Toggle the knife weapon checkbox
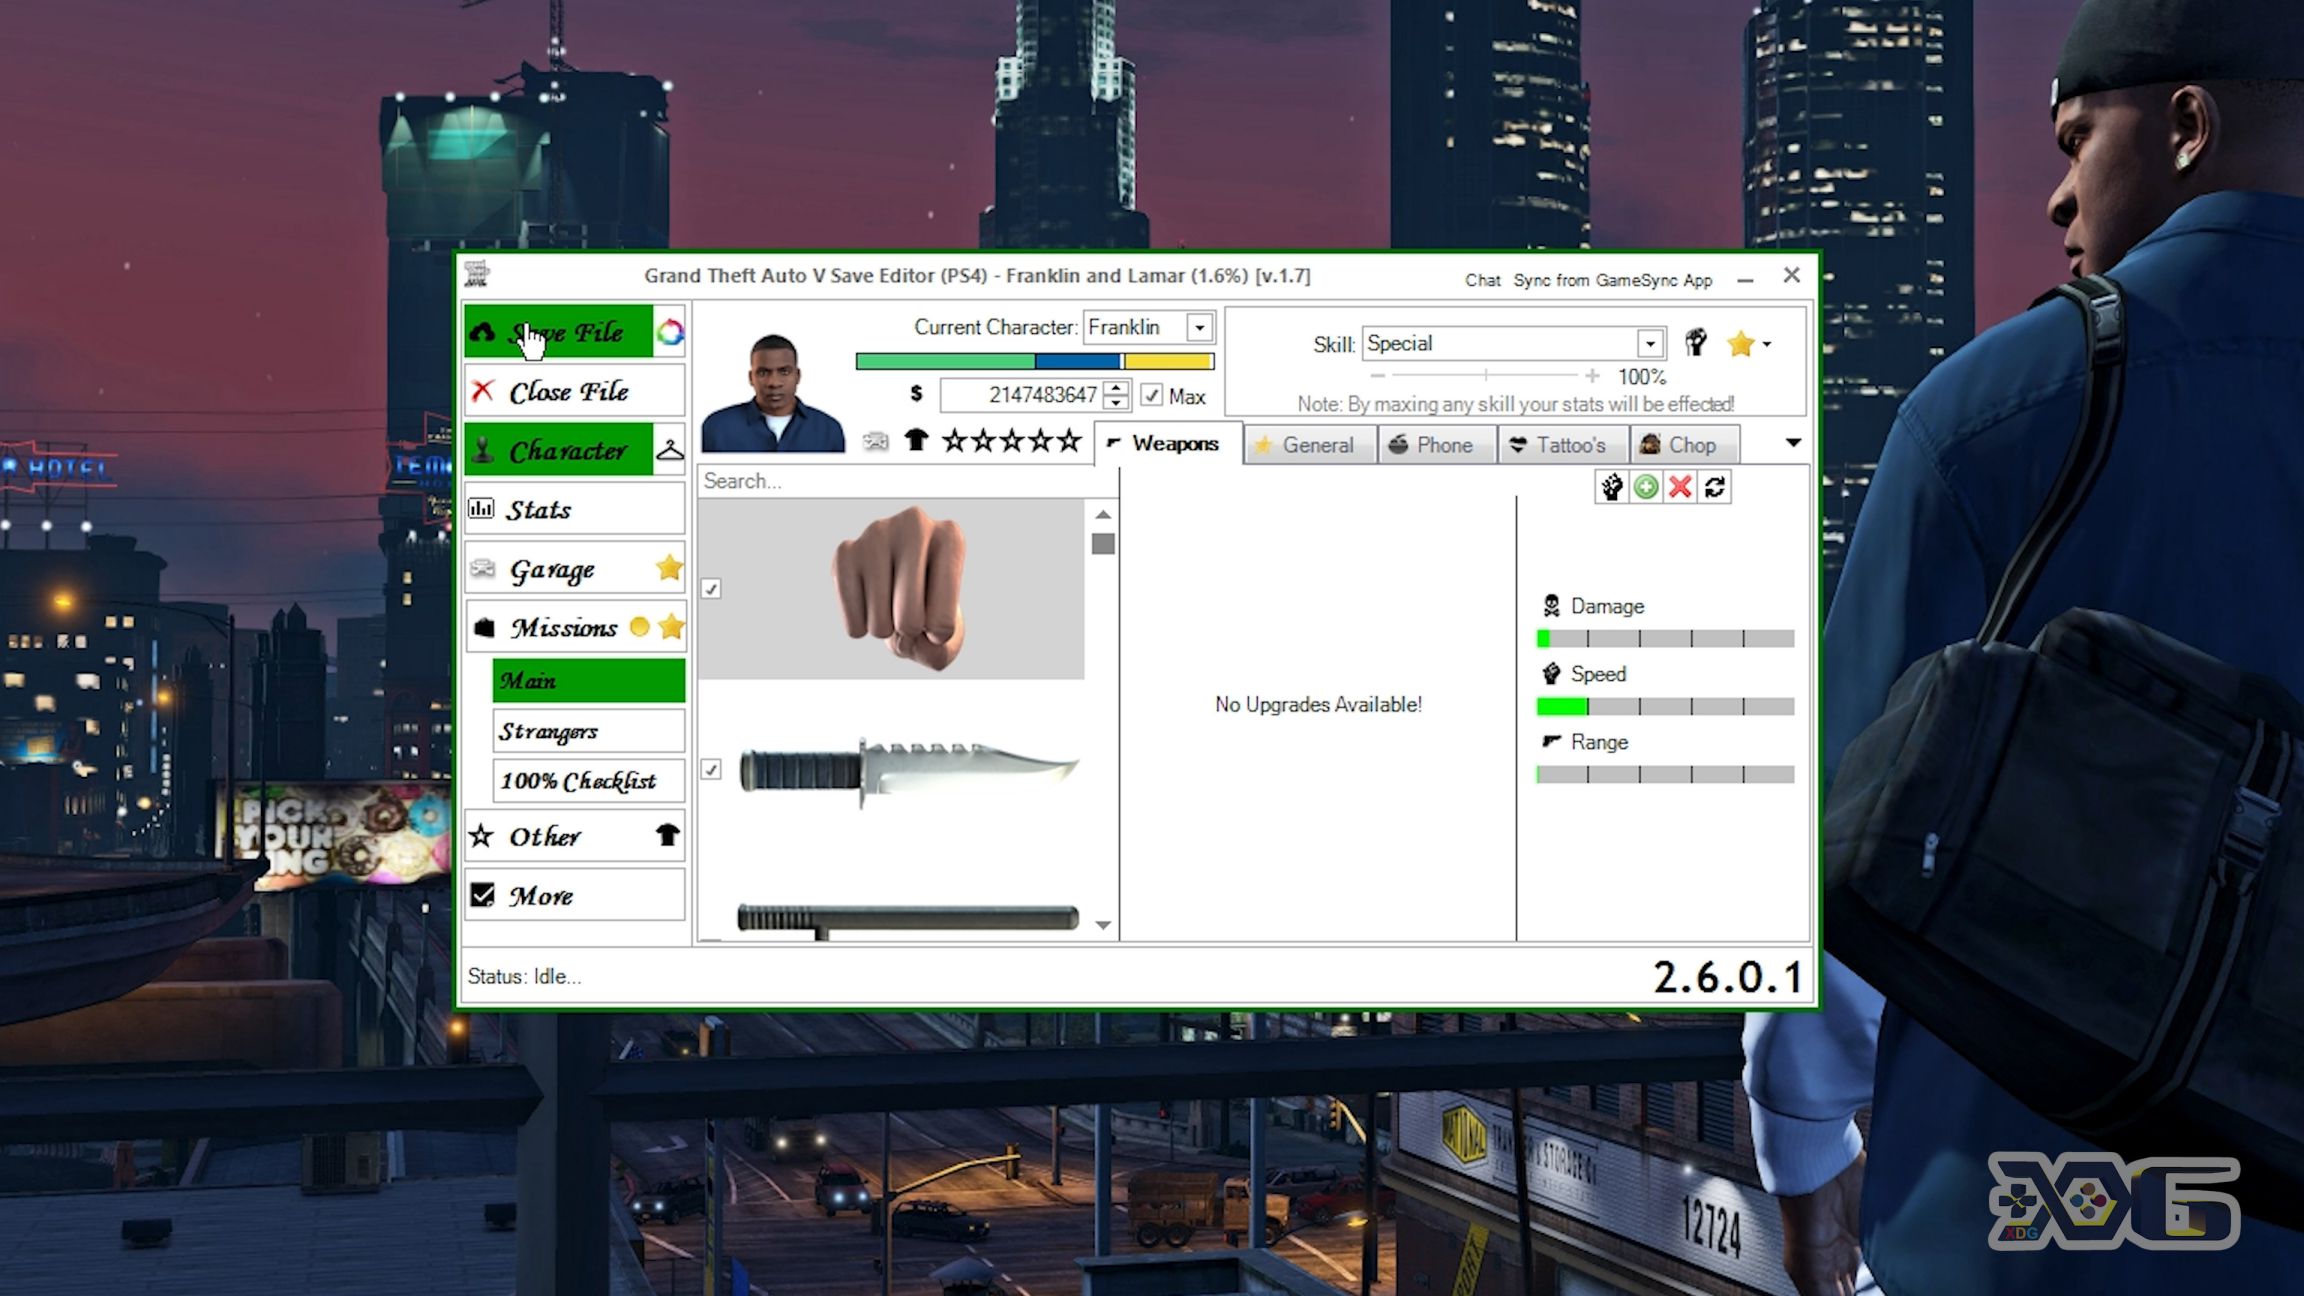 point(711,769)
